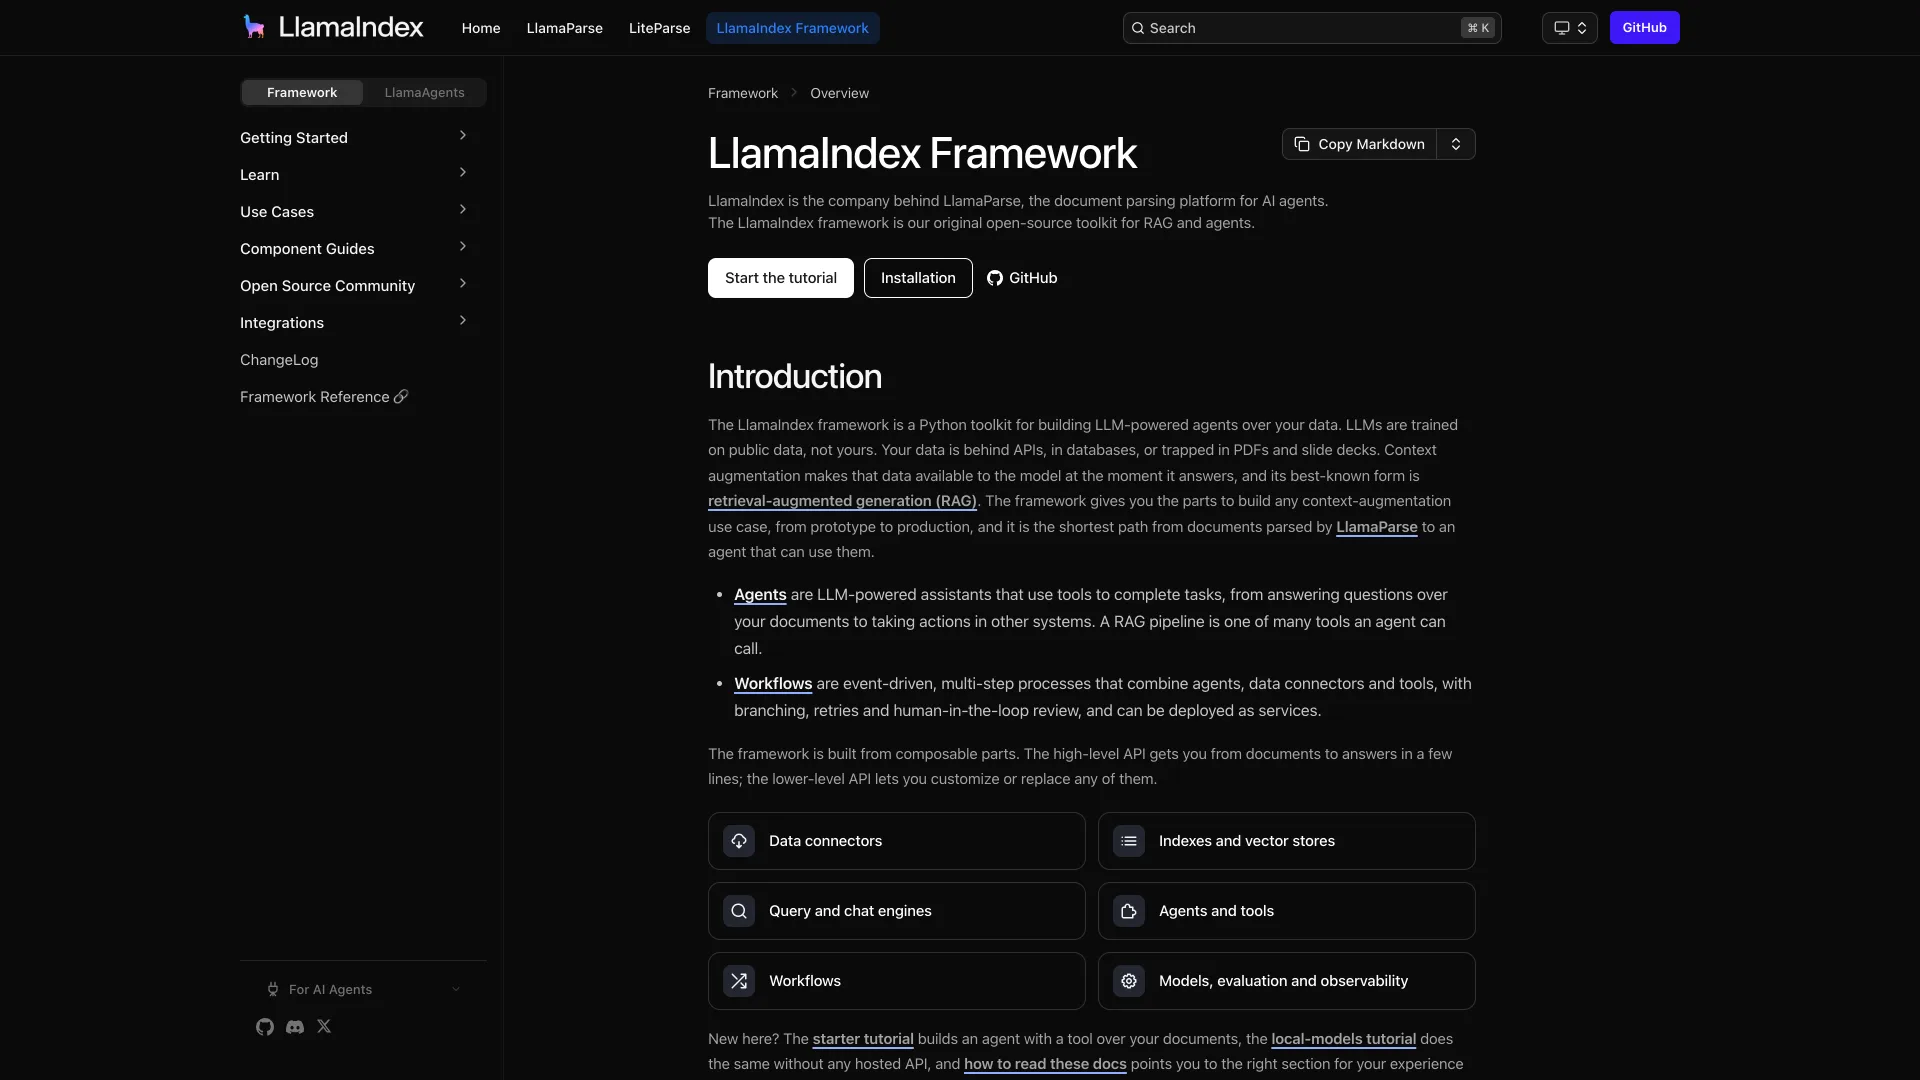1920x1080 pixels.
Task: Click the GitHub octocat icon near Installation
Action: [995, 278]
